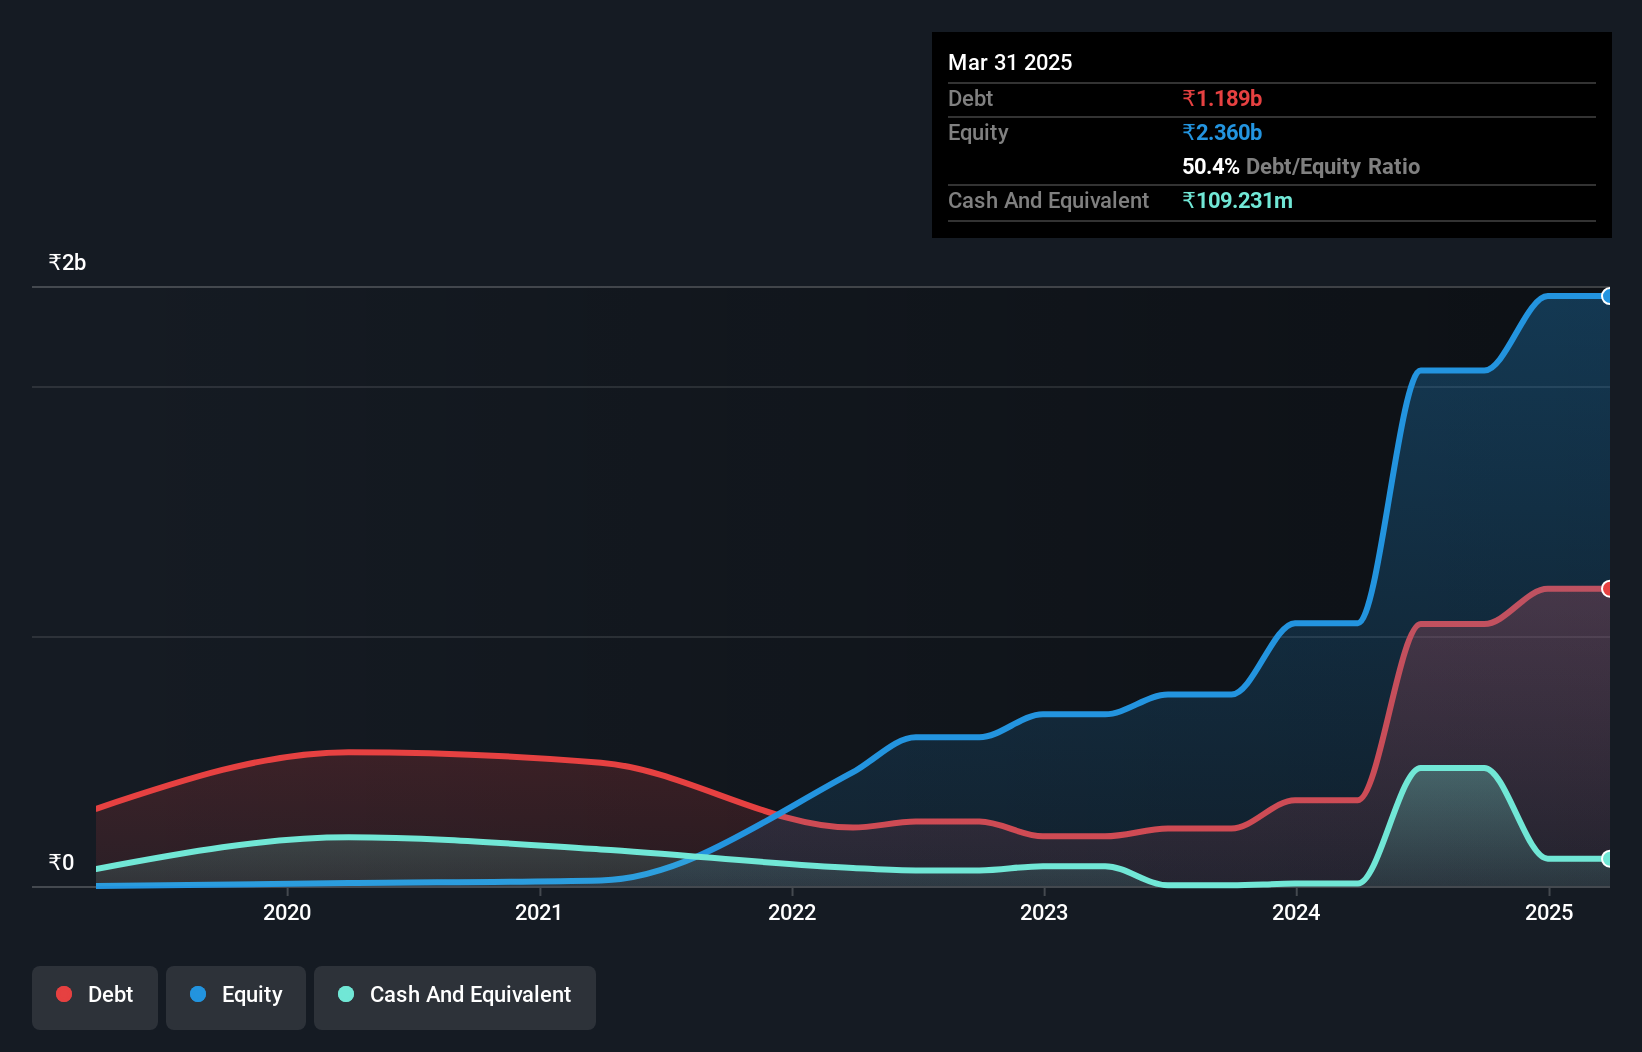This screenshot has width=1642, height=1052.
Task: Click the teal dot in Cash legend
Action: click(346, 994)
